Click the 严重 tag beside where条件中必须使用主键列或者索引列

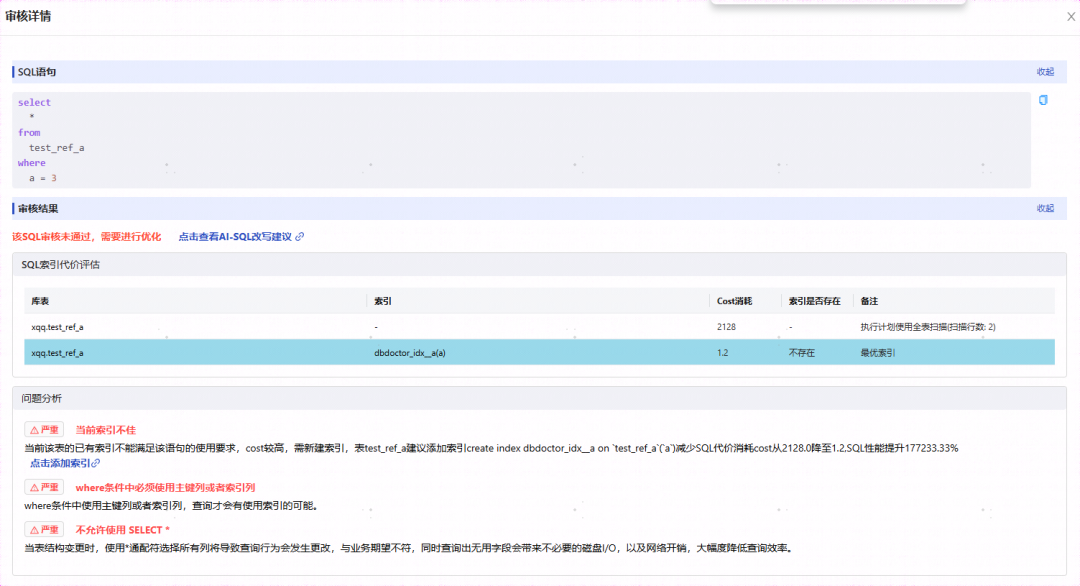tap(44, 488)
